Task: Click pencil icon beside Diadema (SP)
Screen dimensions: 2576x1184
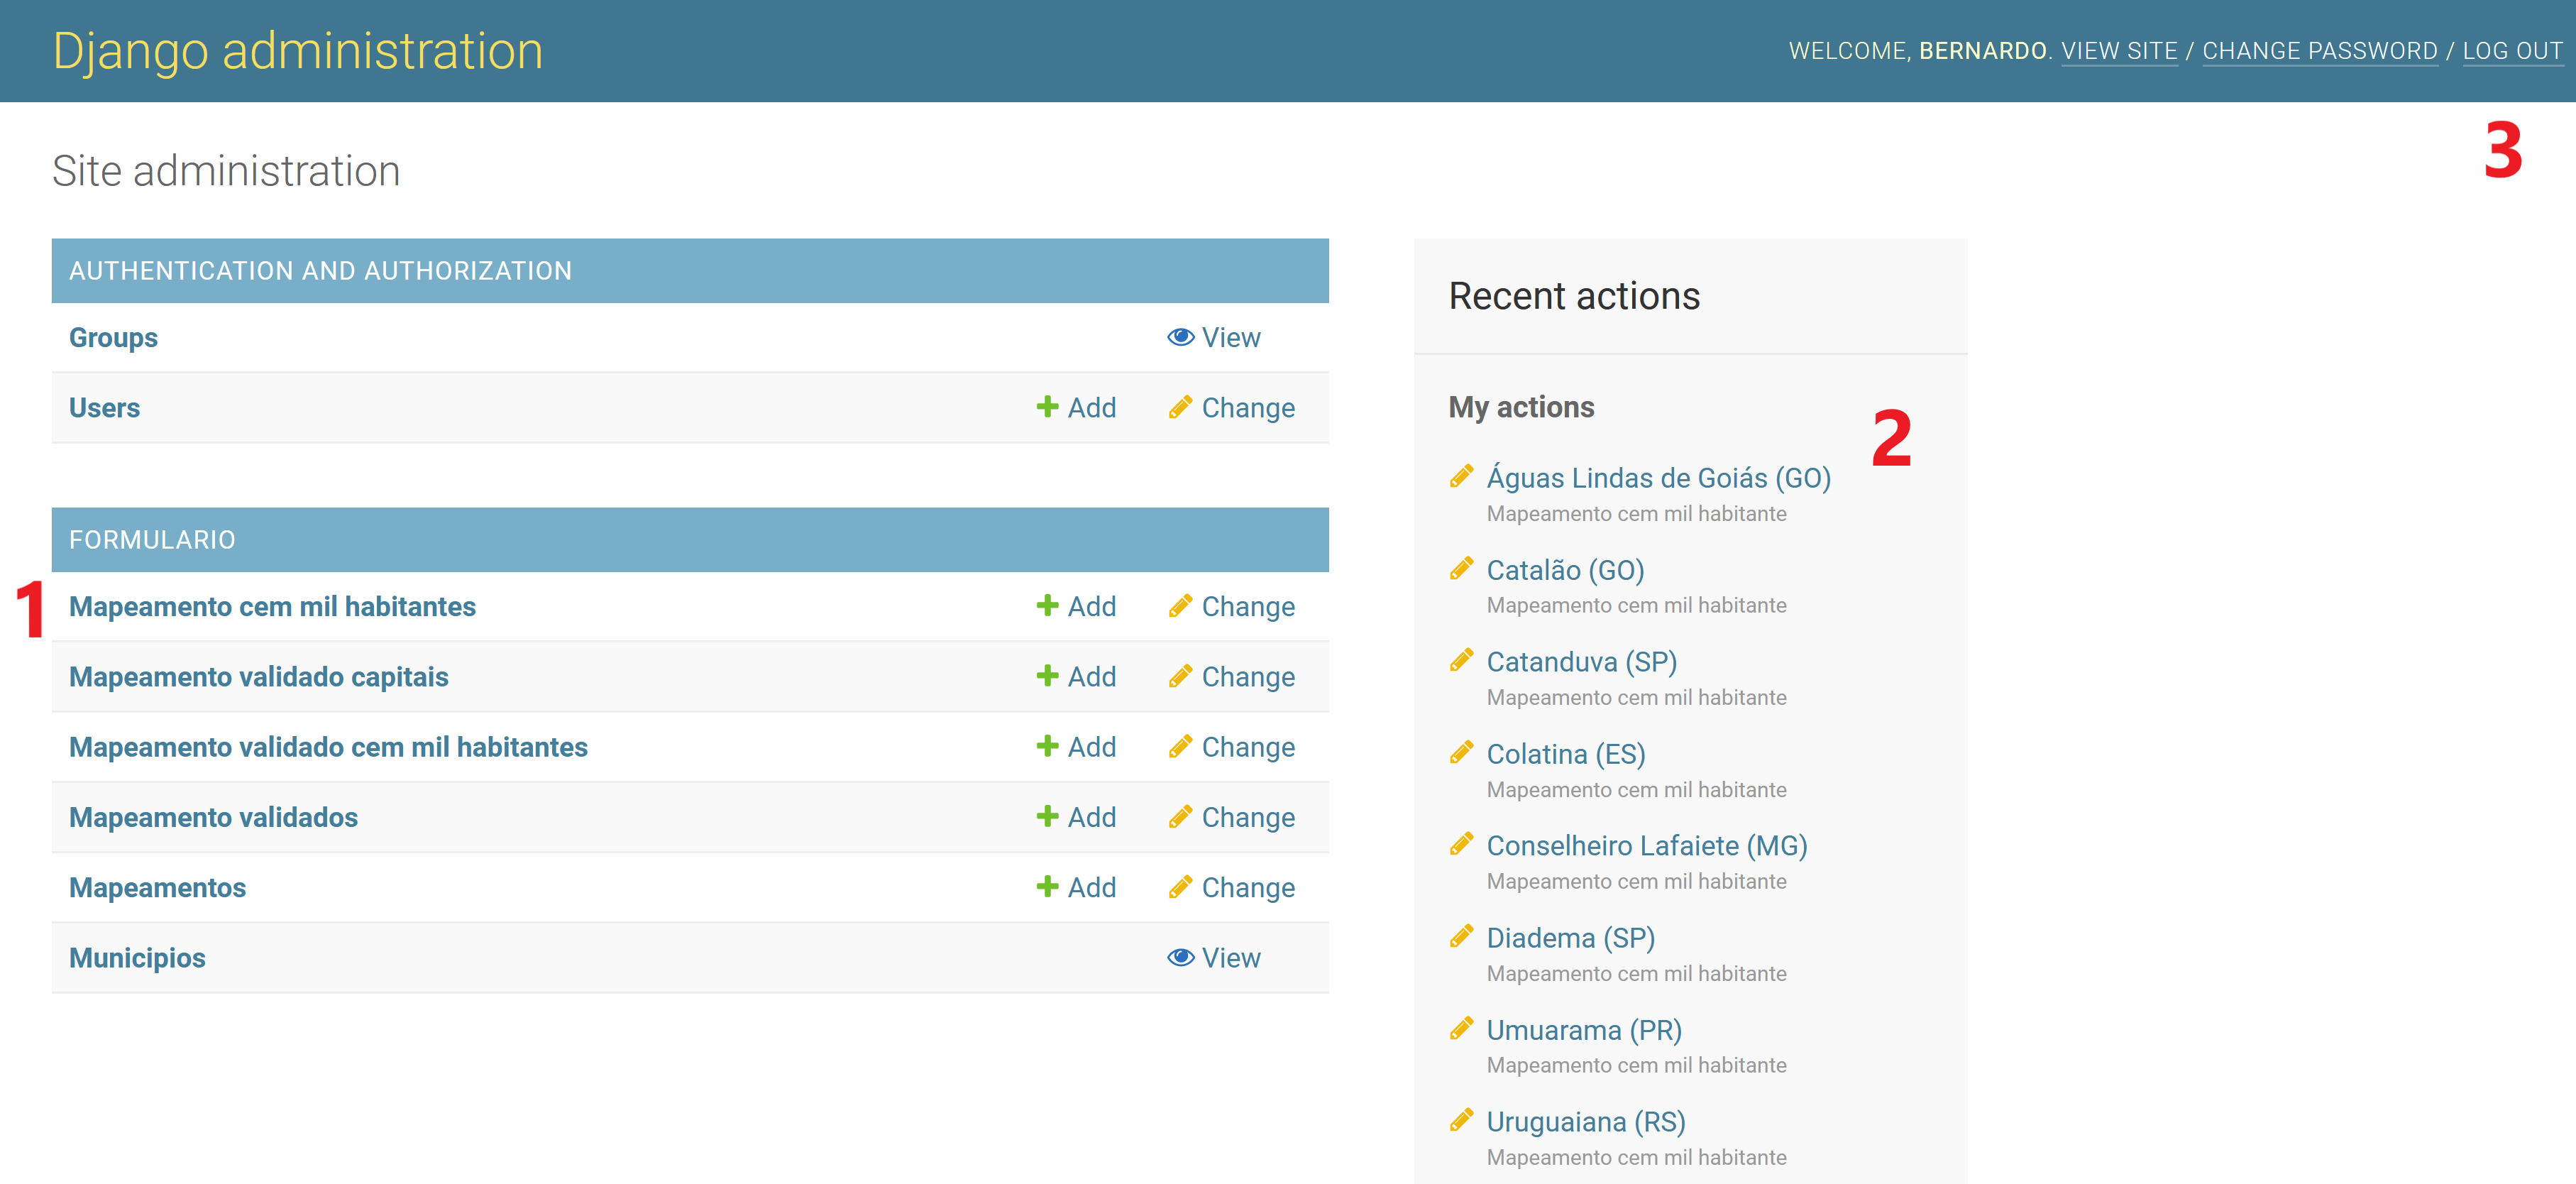Action: point(1461,936)
